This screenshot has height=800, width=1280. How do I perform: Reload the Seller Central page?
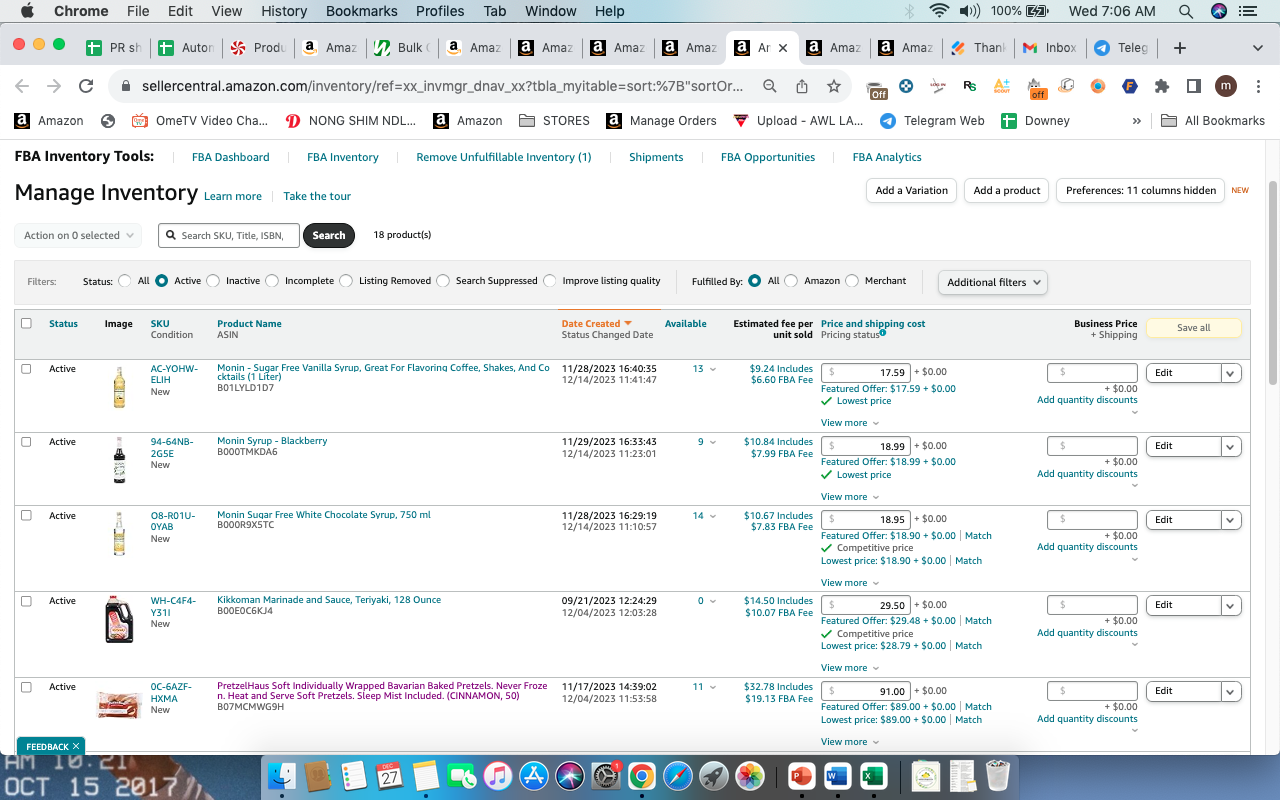[86, 87]
